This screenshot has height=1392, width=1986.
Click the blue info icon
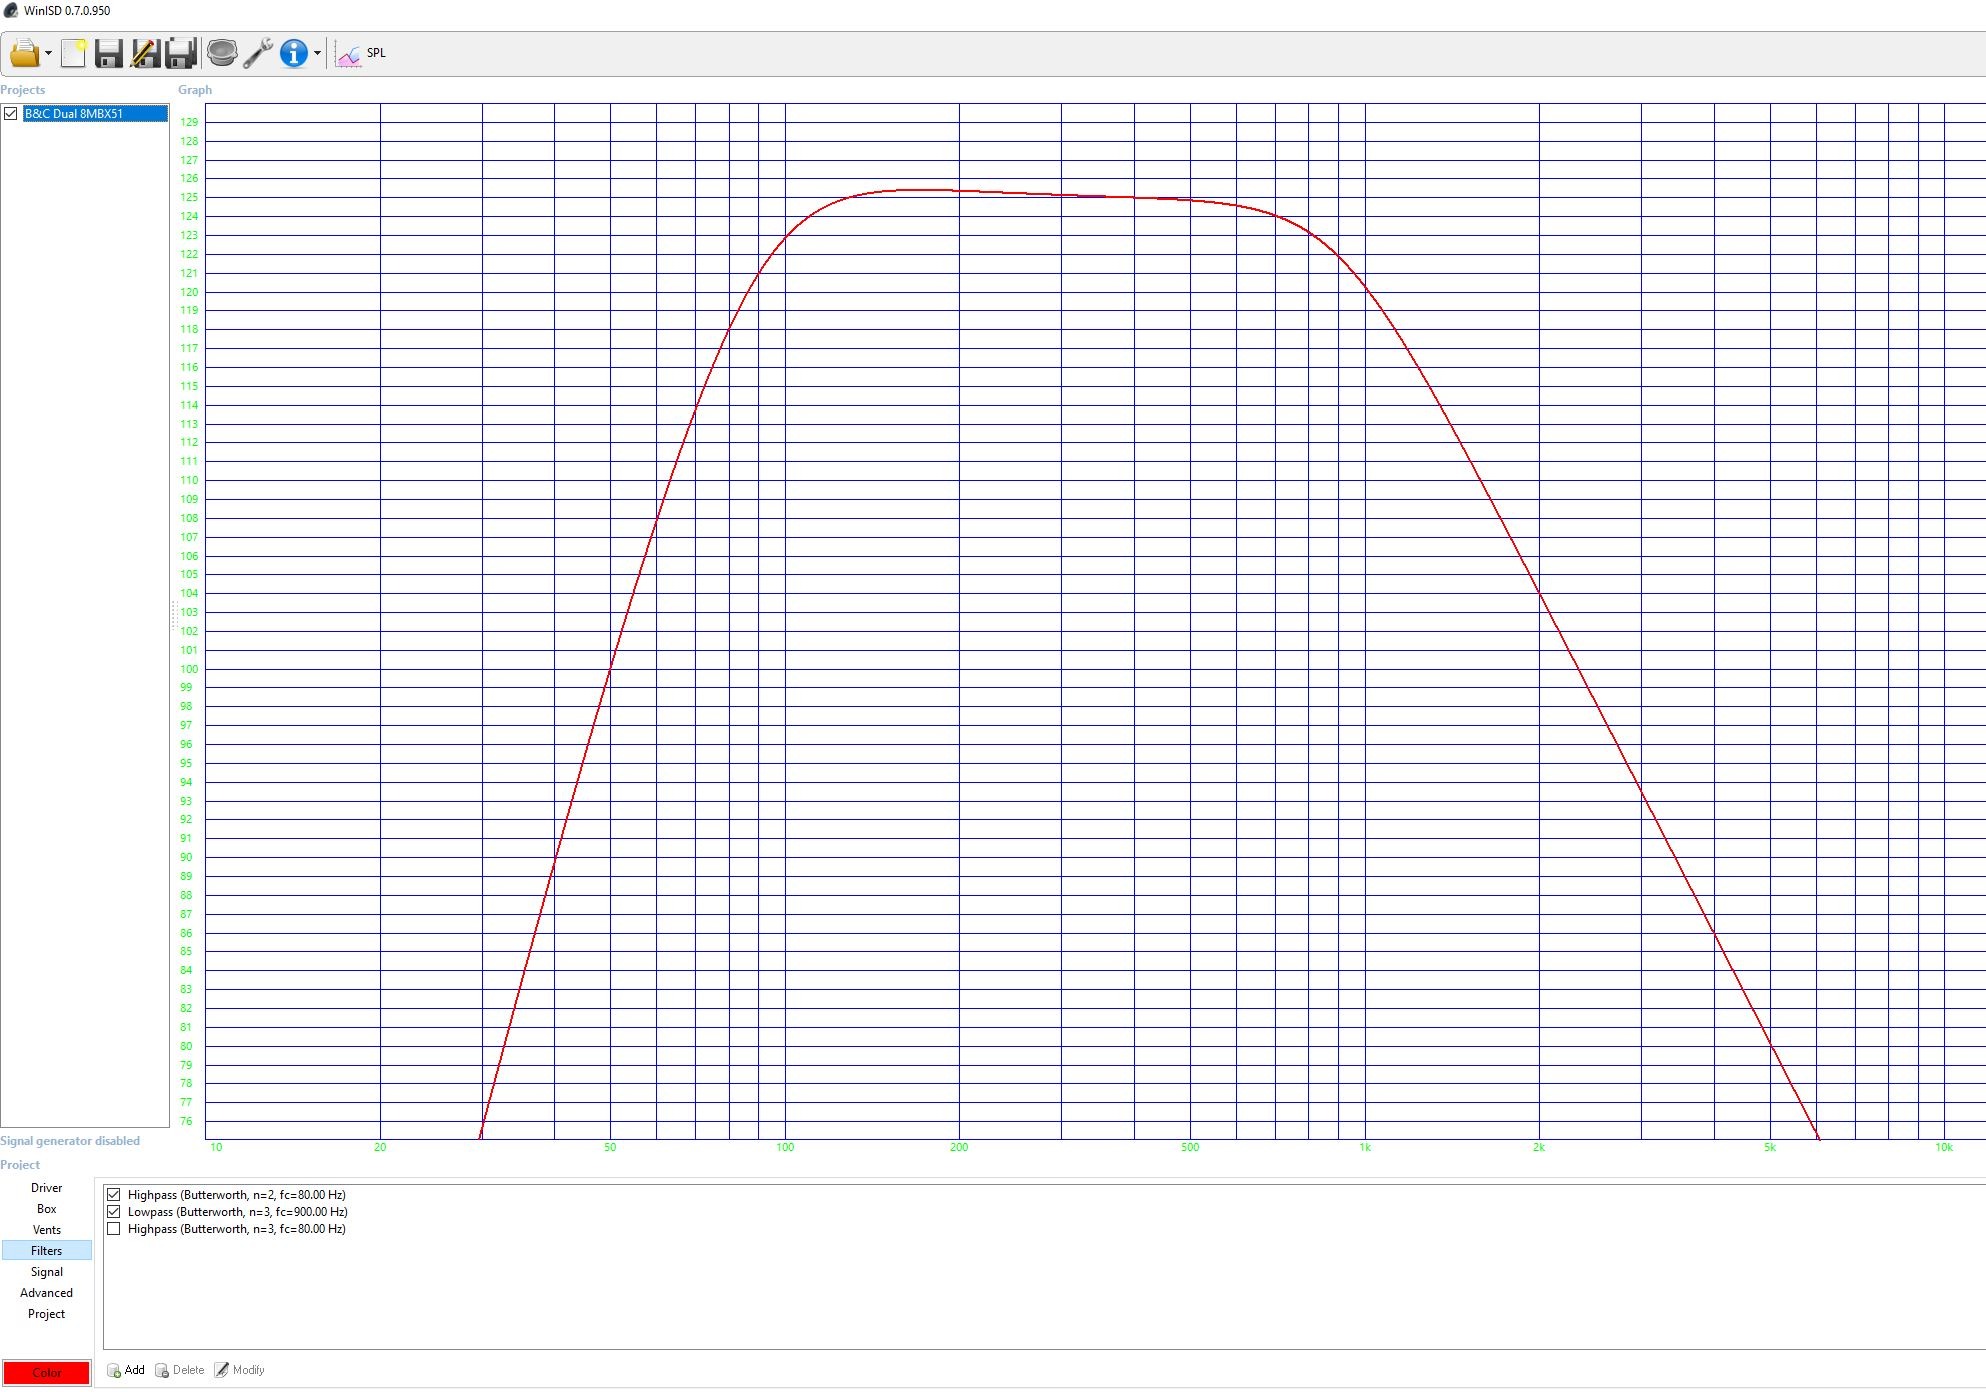click(x=294, y=53)
